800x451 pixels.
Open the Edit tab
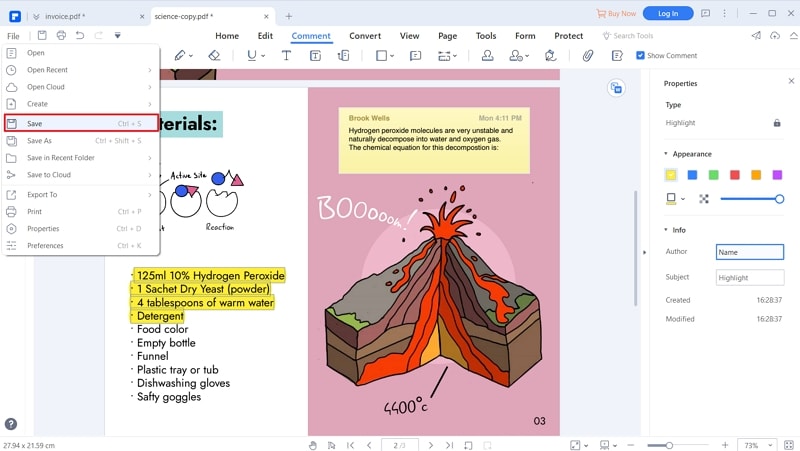[265, 36]
